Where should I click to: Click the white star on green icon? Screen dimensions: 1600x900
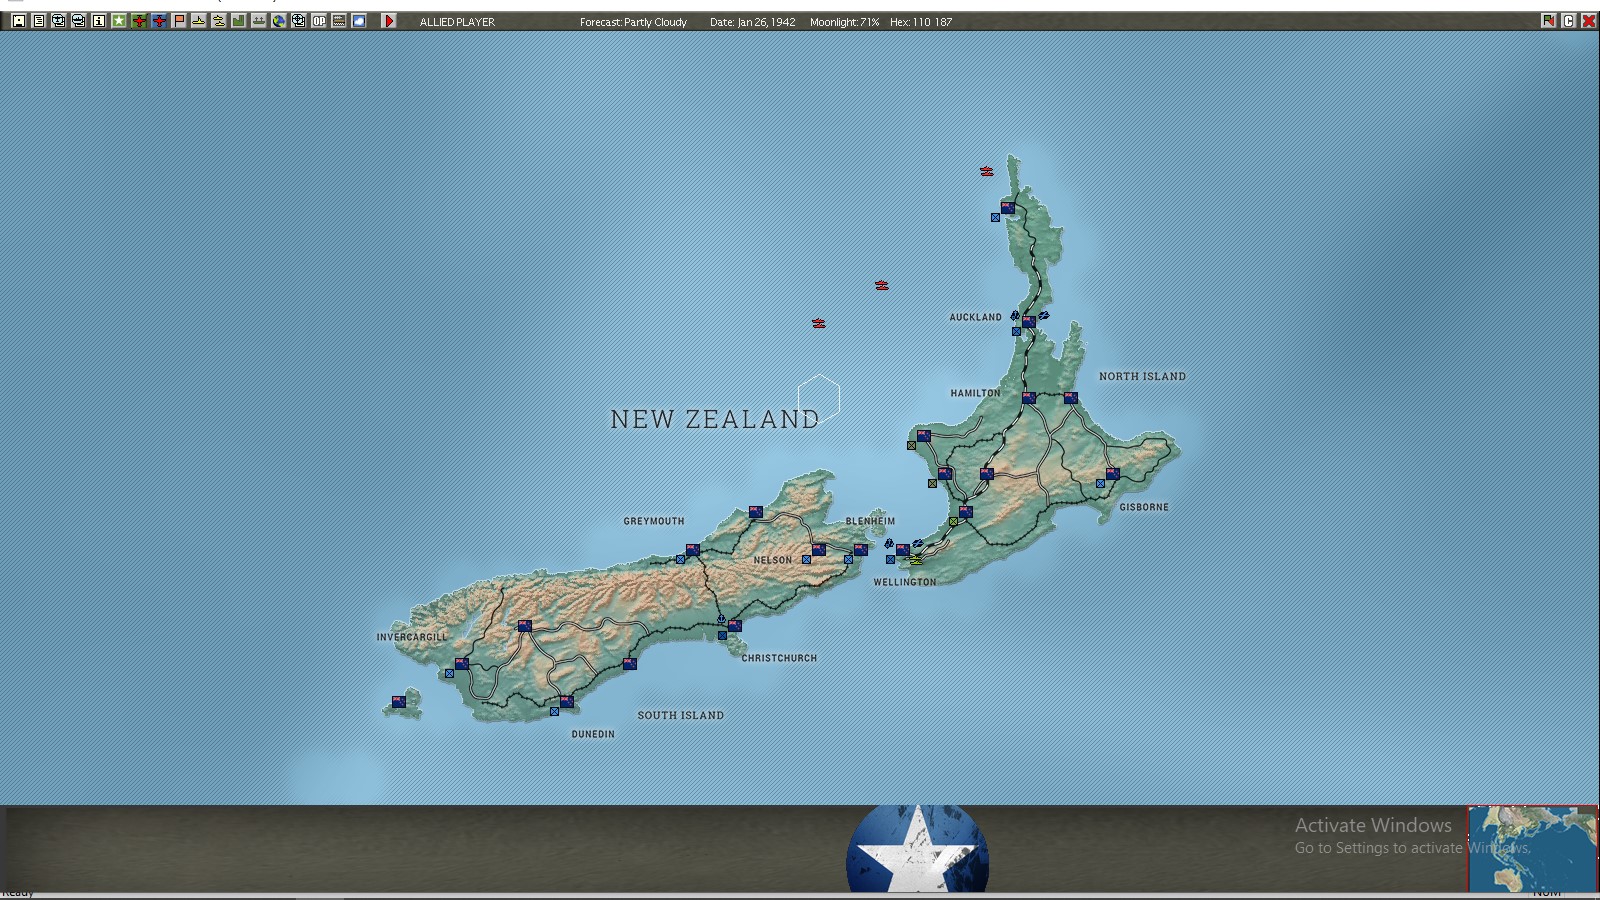tap(119, 21)
